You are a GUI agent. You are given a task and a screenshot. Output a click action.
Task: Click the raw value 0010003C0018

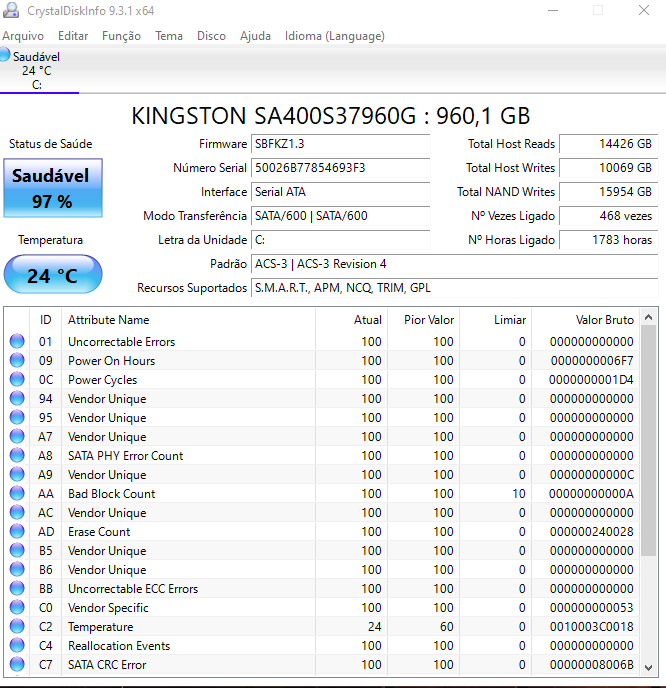(591, 627)
